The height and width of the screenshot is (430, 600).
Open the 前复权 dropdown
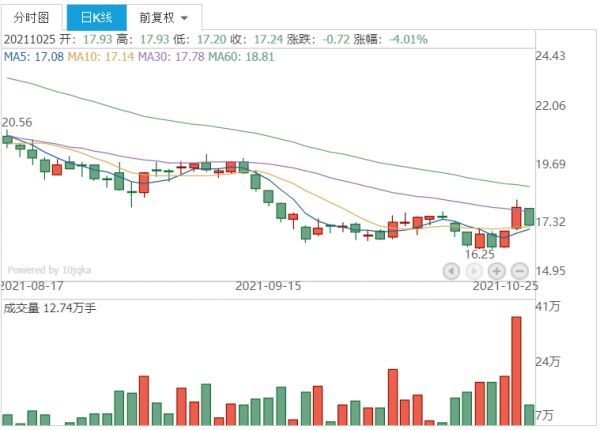(x=163, y=17)
